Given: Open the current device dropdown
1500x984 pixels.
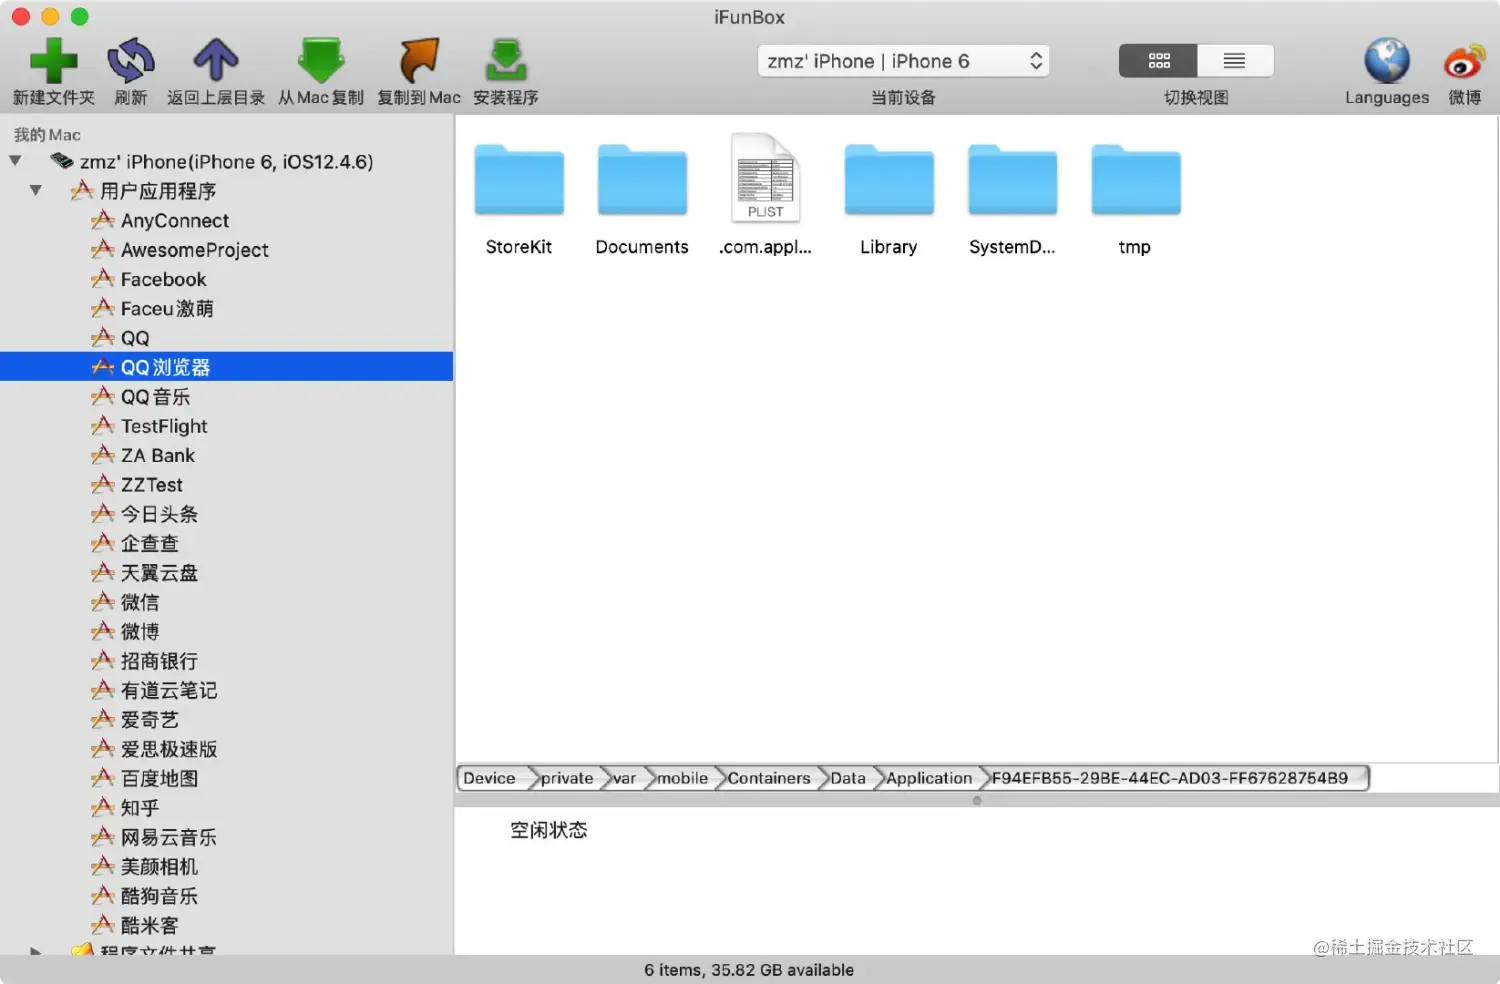Looking at the screenshot, I should (903, 61).
